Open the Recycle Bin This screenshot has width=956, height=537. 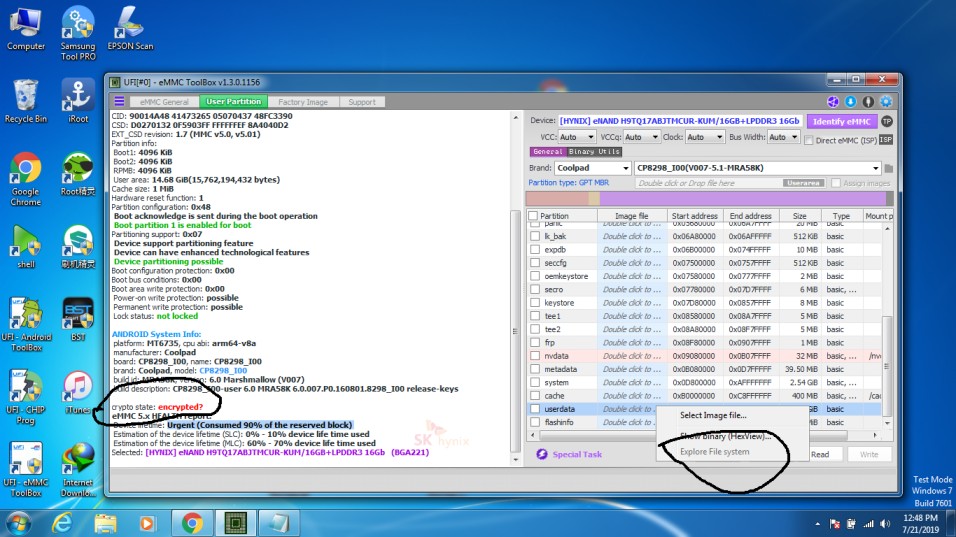click(x=26, y=101)
